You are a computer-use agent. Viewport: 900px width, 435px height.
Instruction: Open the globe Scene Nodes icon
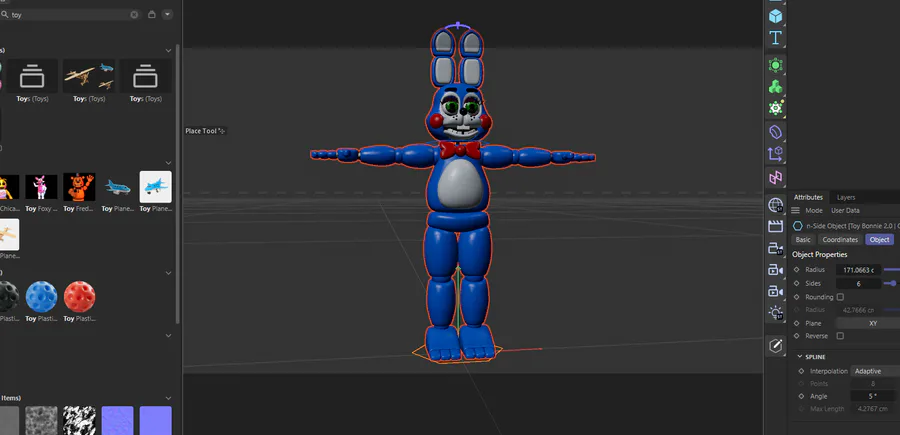775,204
